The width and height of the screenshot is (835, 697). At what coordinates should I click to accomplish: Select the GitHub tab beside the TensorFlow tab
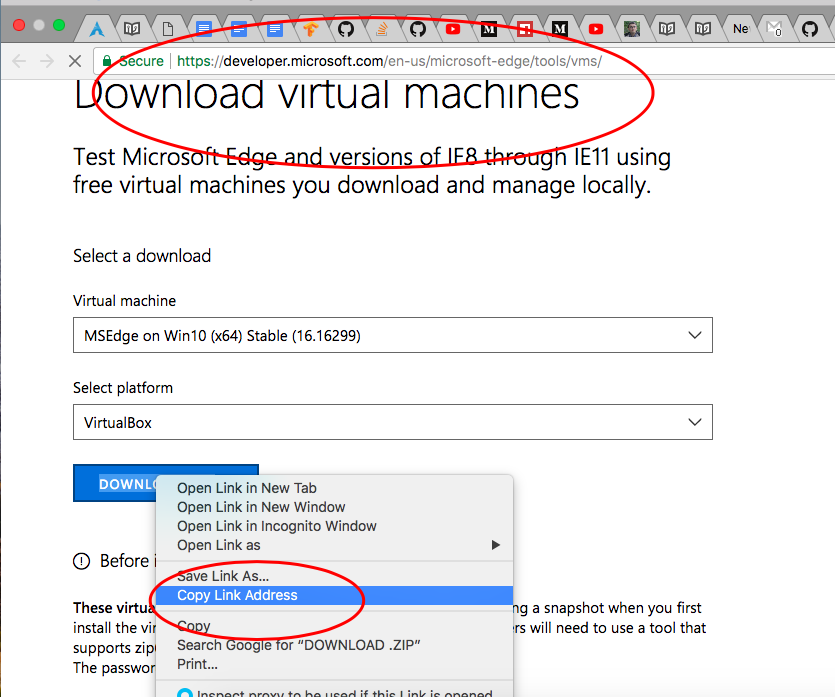click(346, 29)
